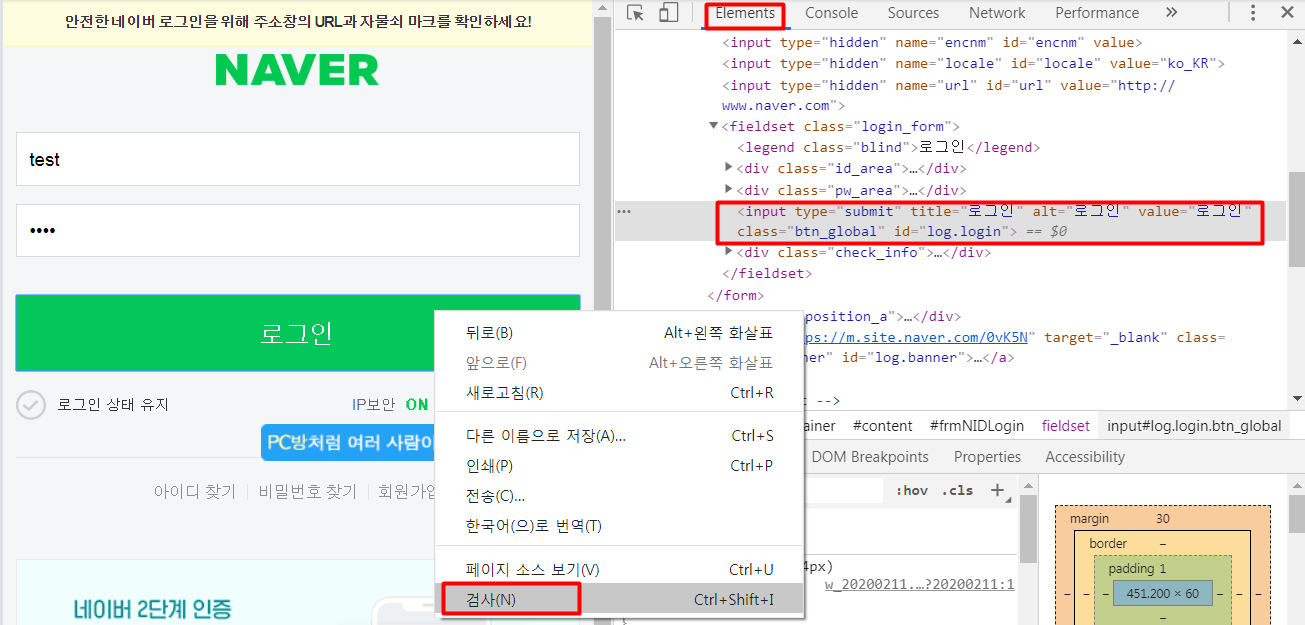Select input#log.login.btn_global breadcrumb

[x=1194, y=426]
